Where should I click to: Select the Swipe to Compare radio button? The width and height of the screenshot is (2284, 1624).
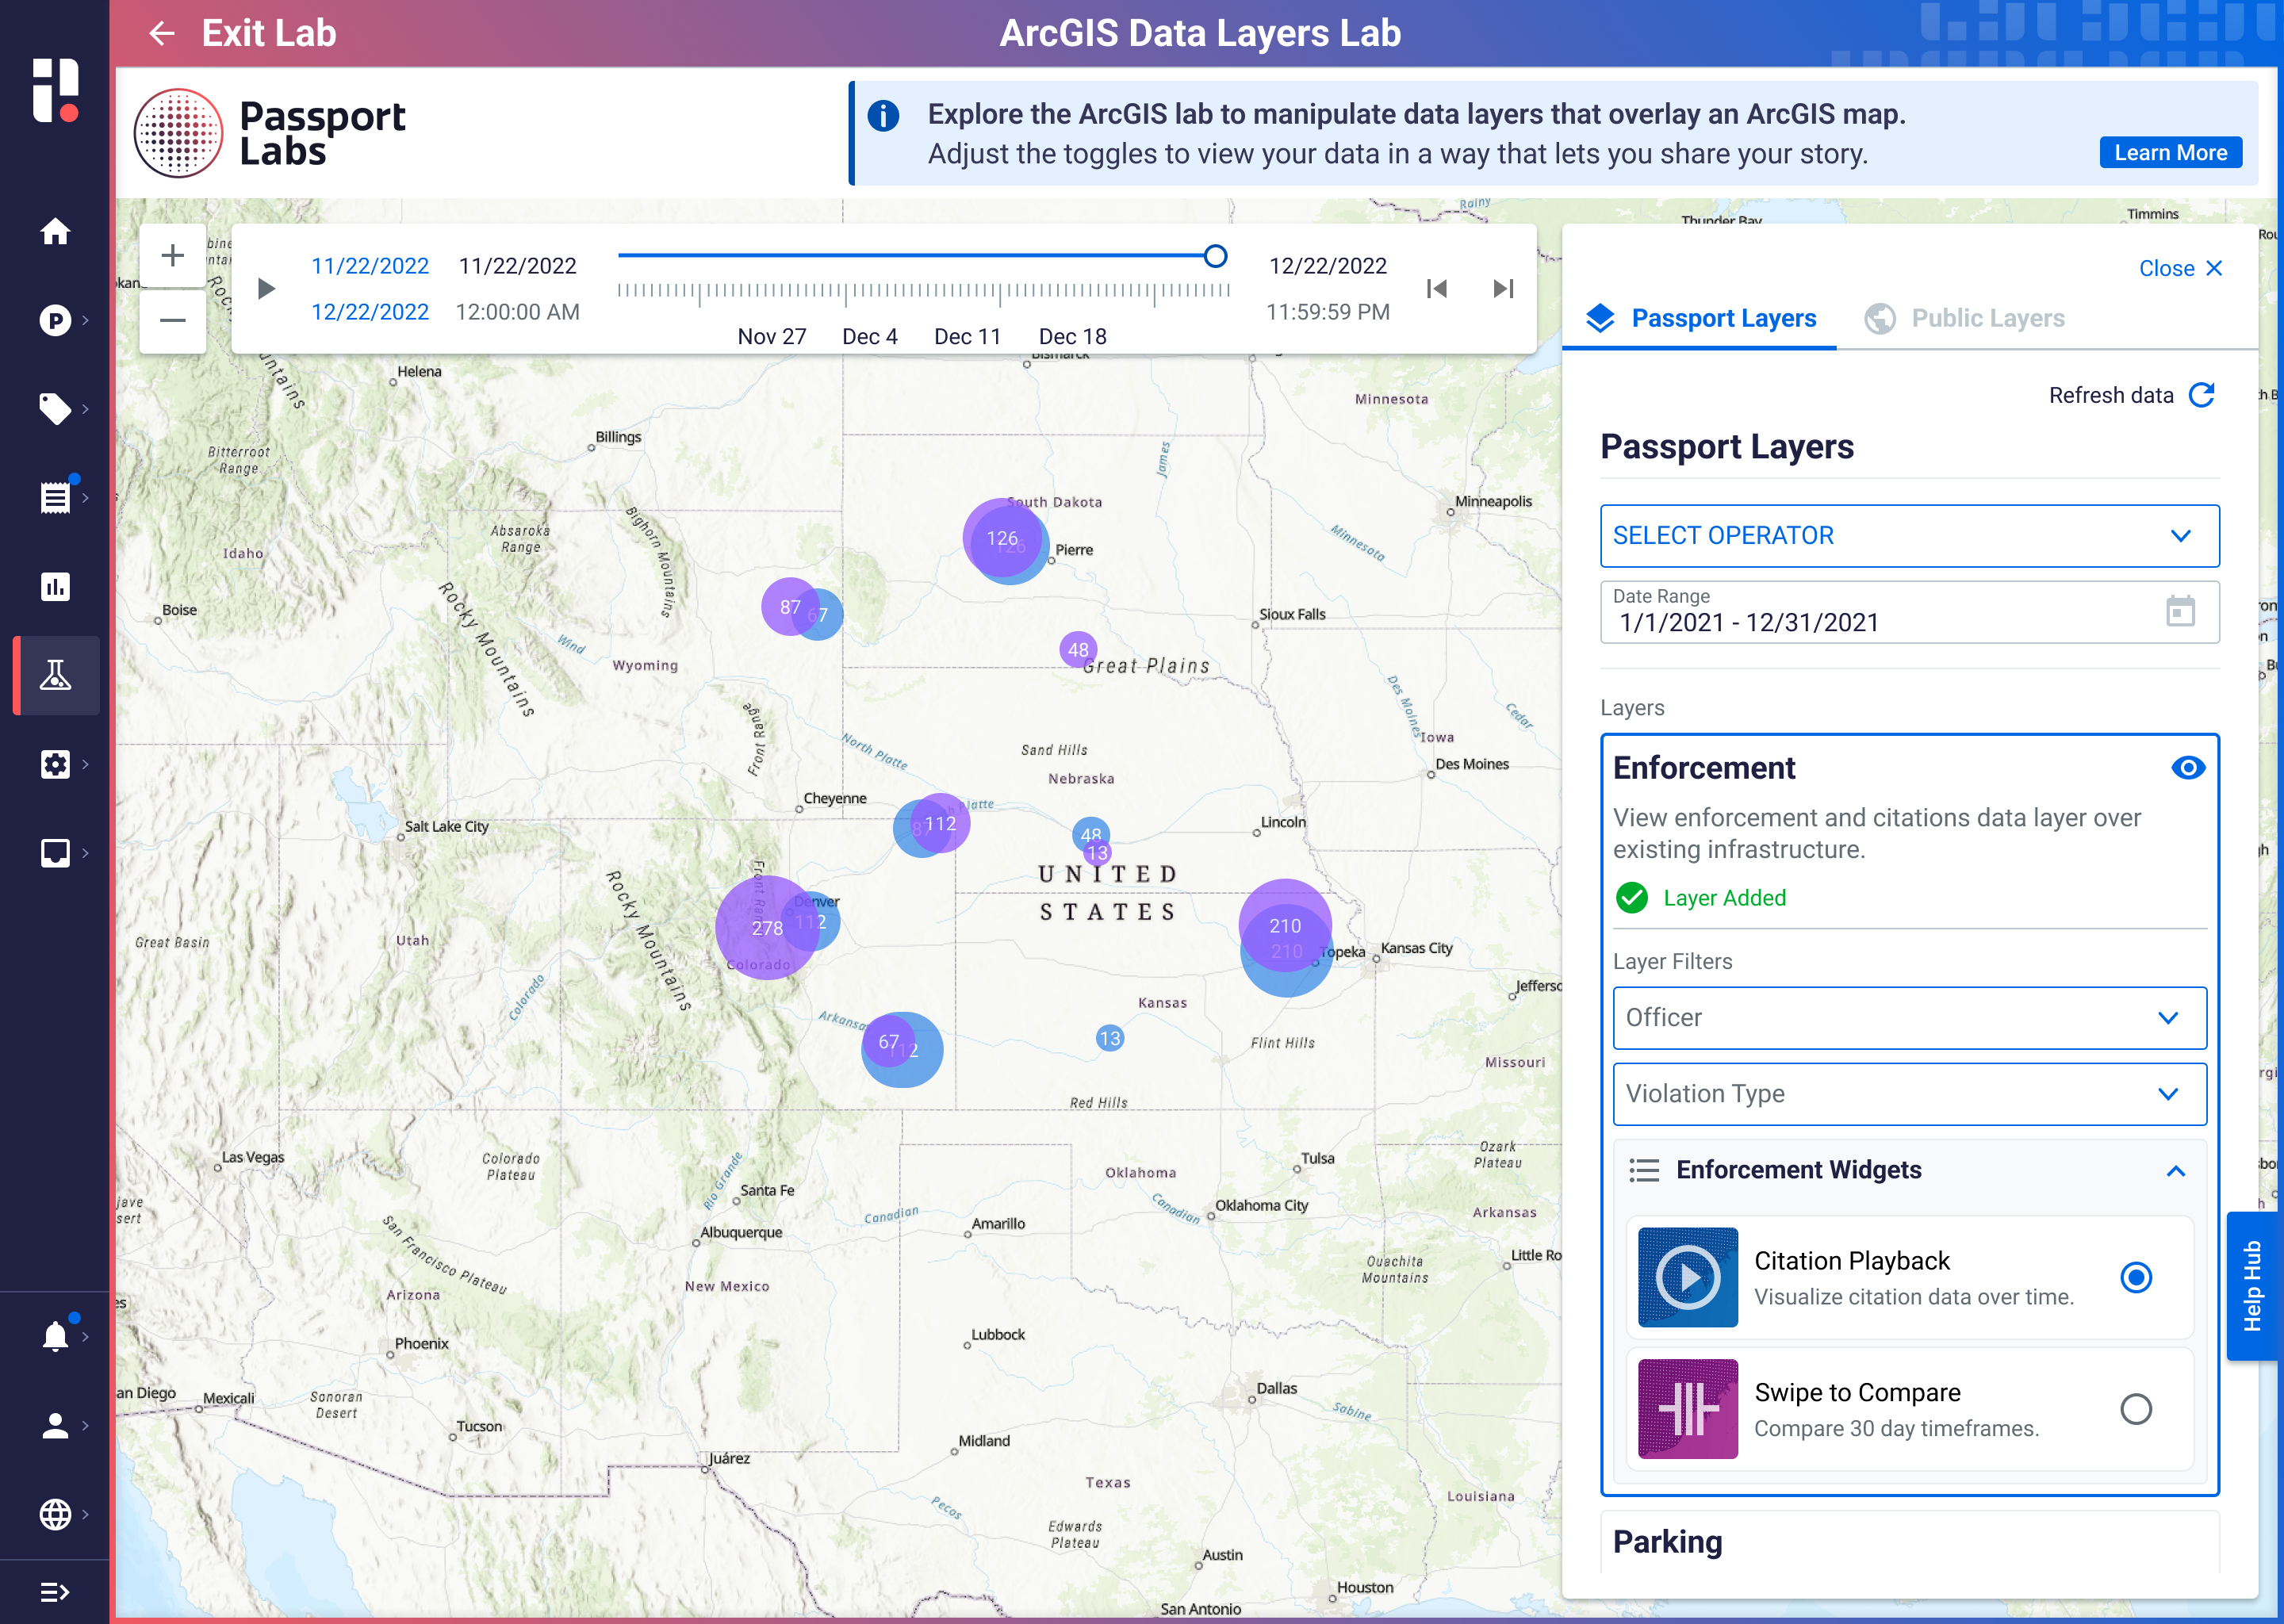(x=2136, y=1408)
